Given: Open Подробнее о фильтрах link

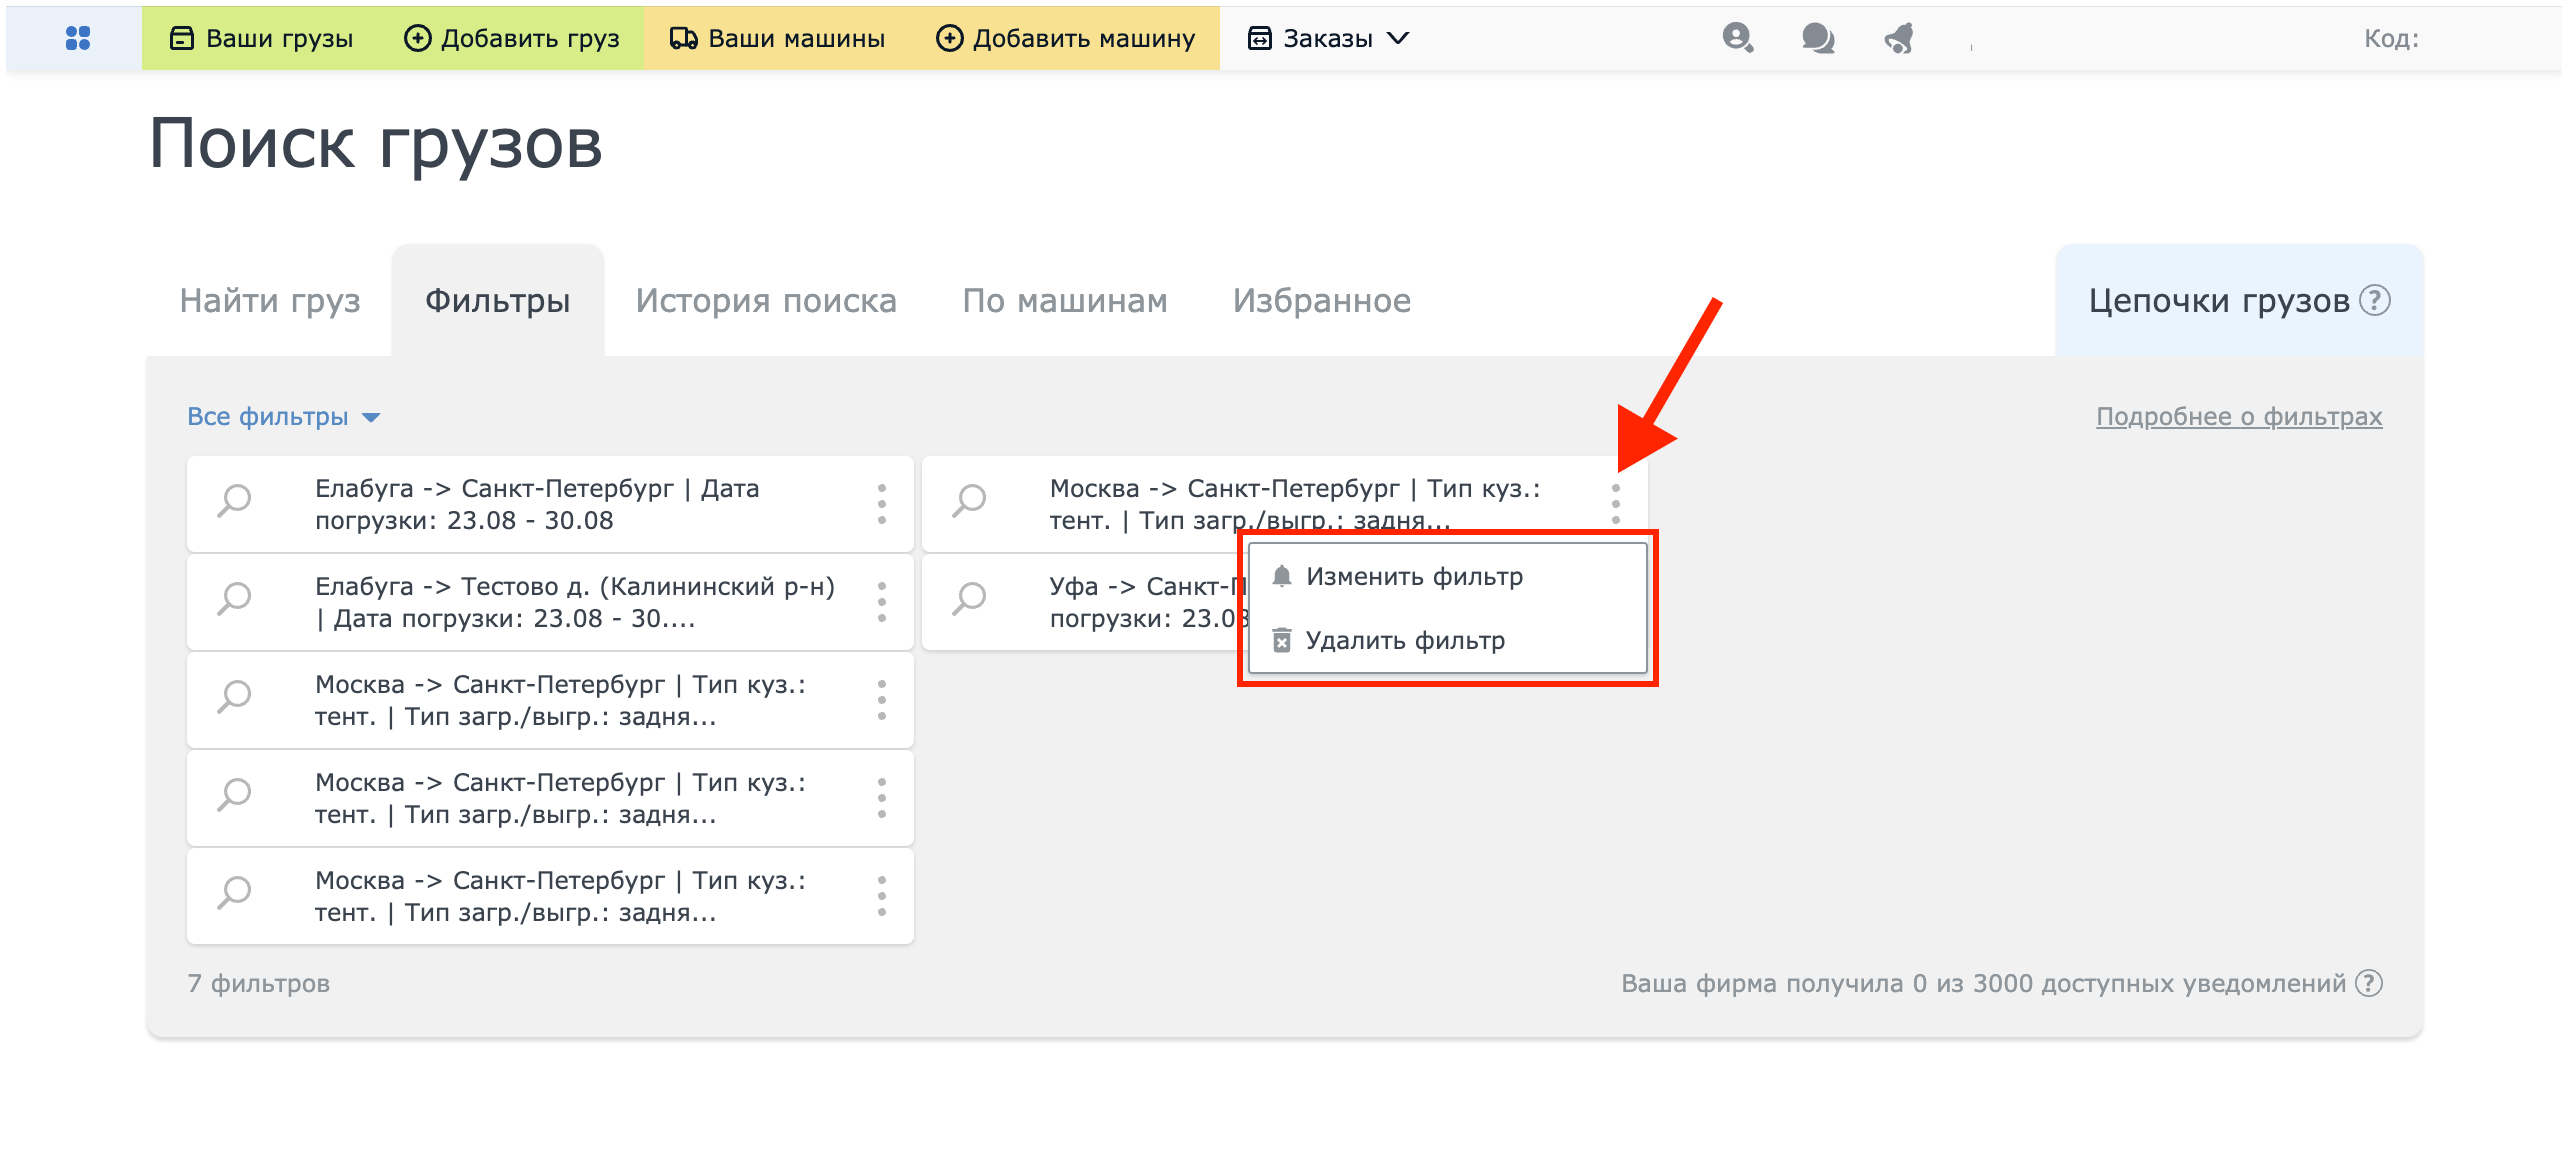Looking at the screenshot, I should click(x=2238, y=416).
